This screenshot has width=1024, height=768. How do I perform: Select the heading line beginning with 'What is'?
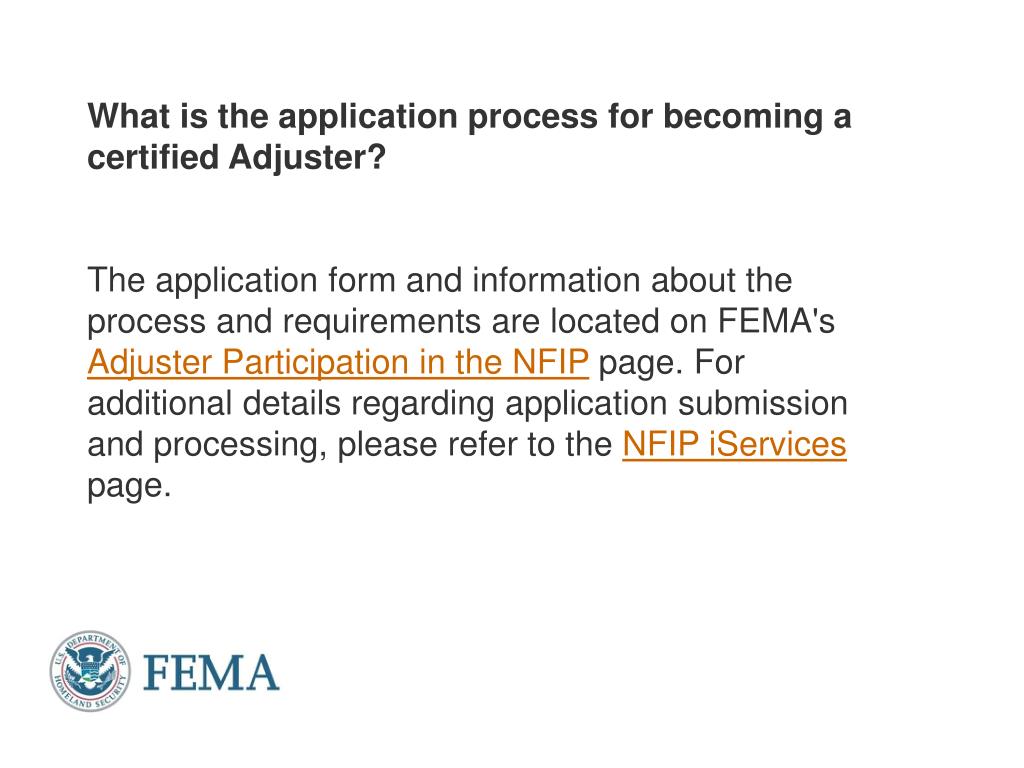[x=469, y=117]
